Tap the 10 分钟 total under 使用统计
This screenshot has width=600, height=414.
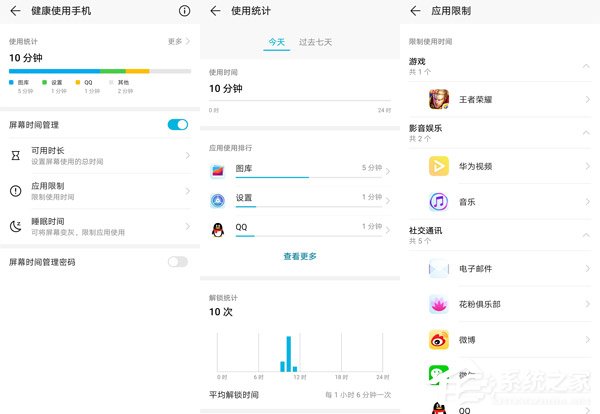(26, 58)
